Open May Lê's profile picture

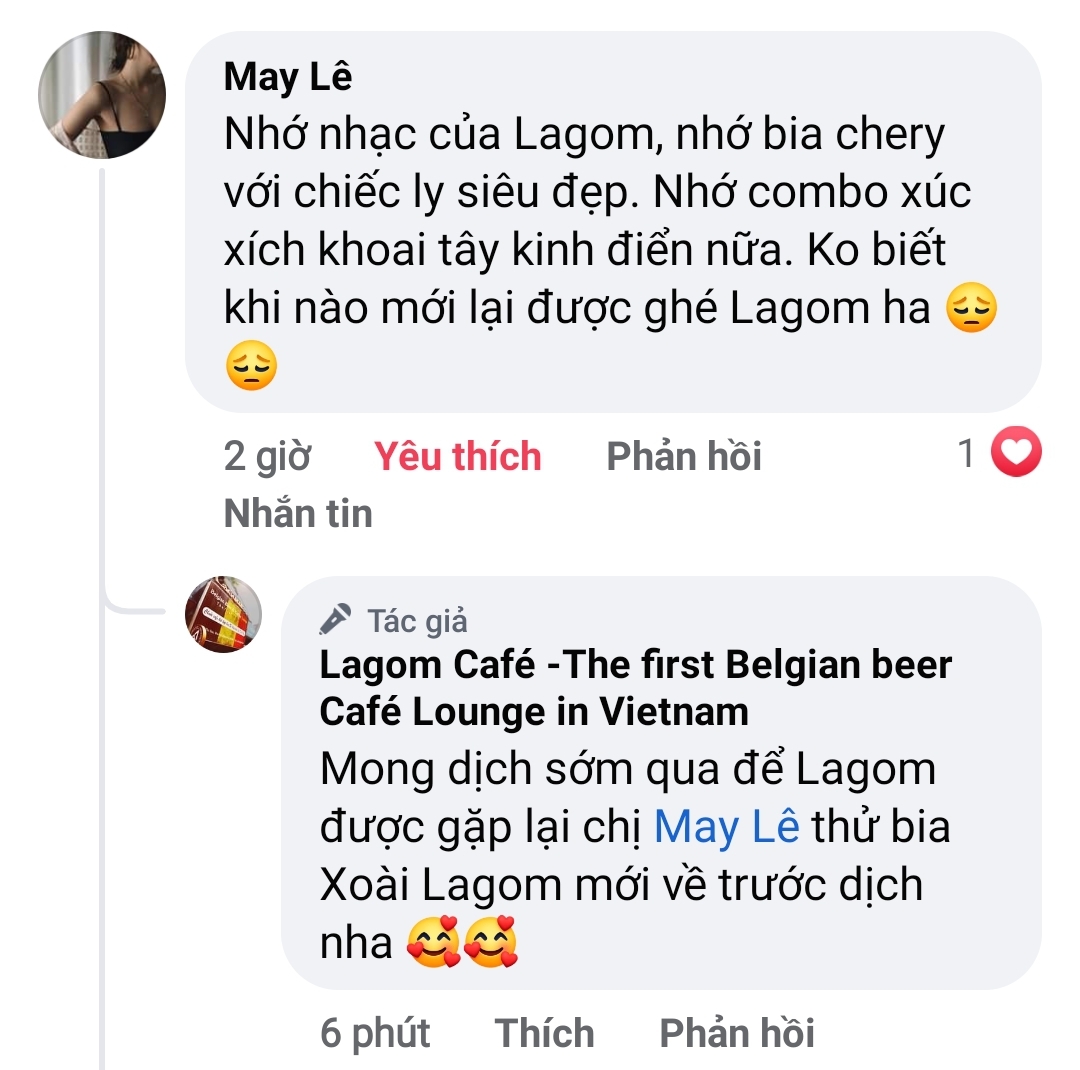(x=102, y=95)
